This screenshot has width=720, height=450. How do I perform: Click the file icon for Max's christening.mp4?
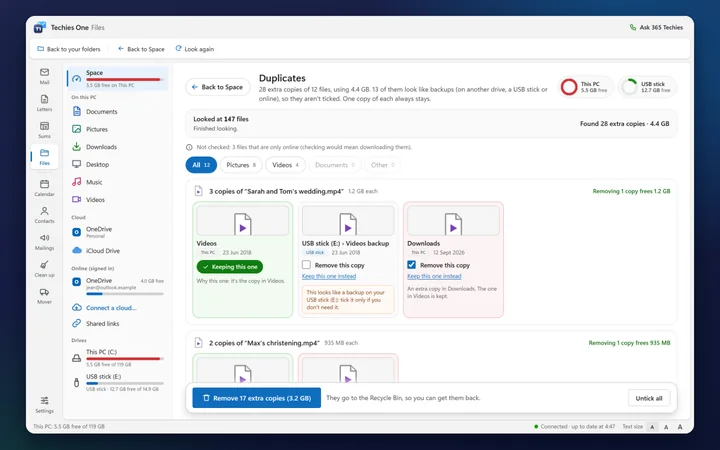click(x=198, y=343)
